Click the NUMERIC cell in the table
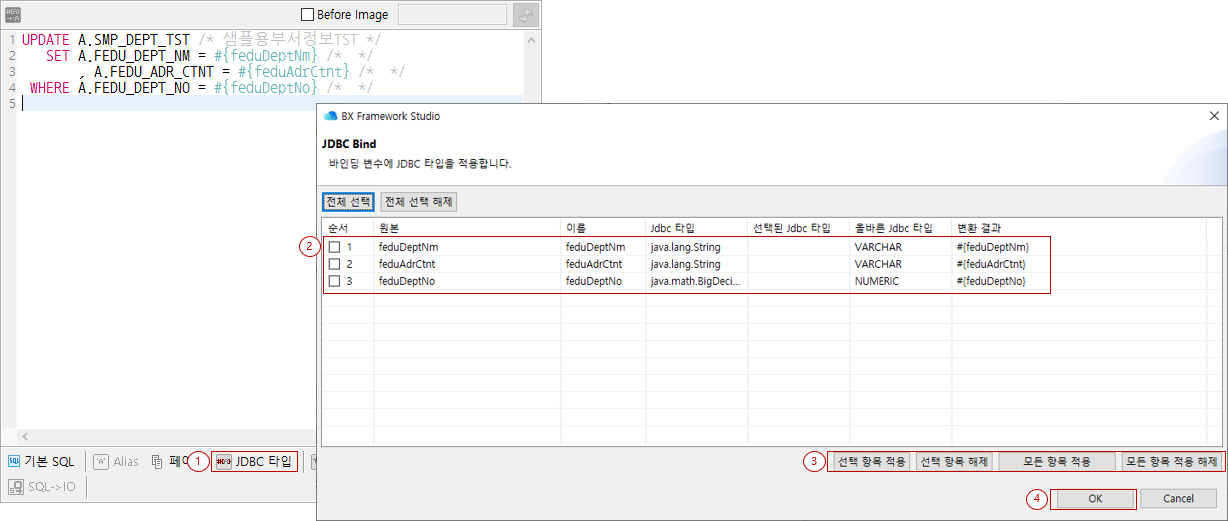1228x521 pixels. click(x=900, y=282)
